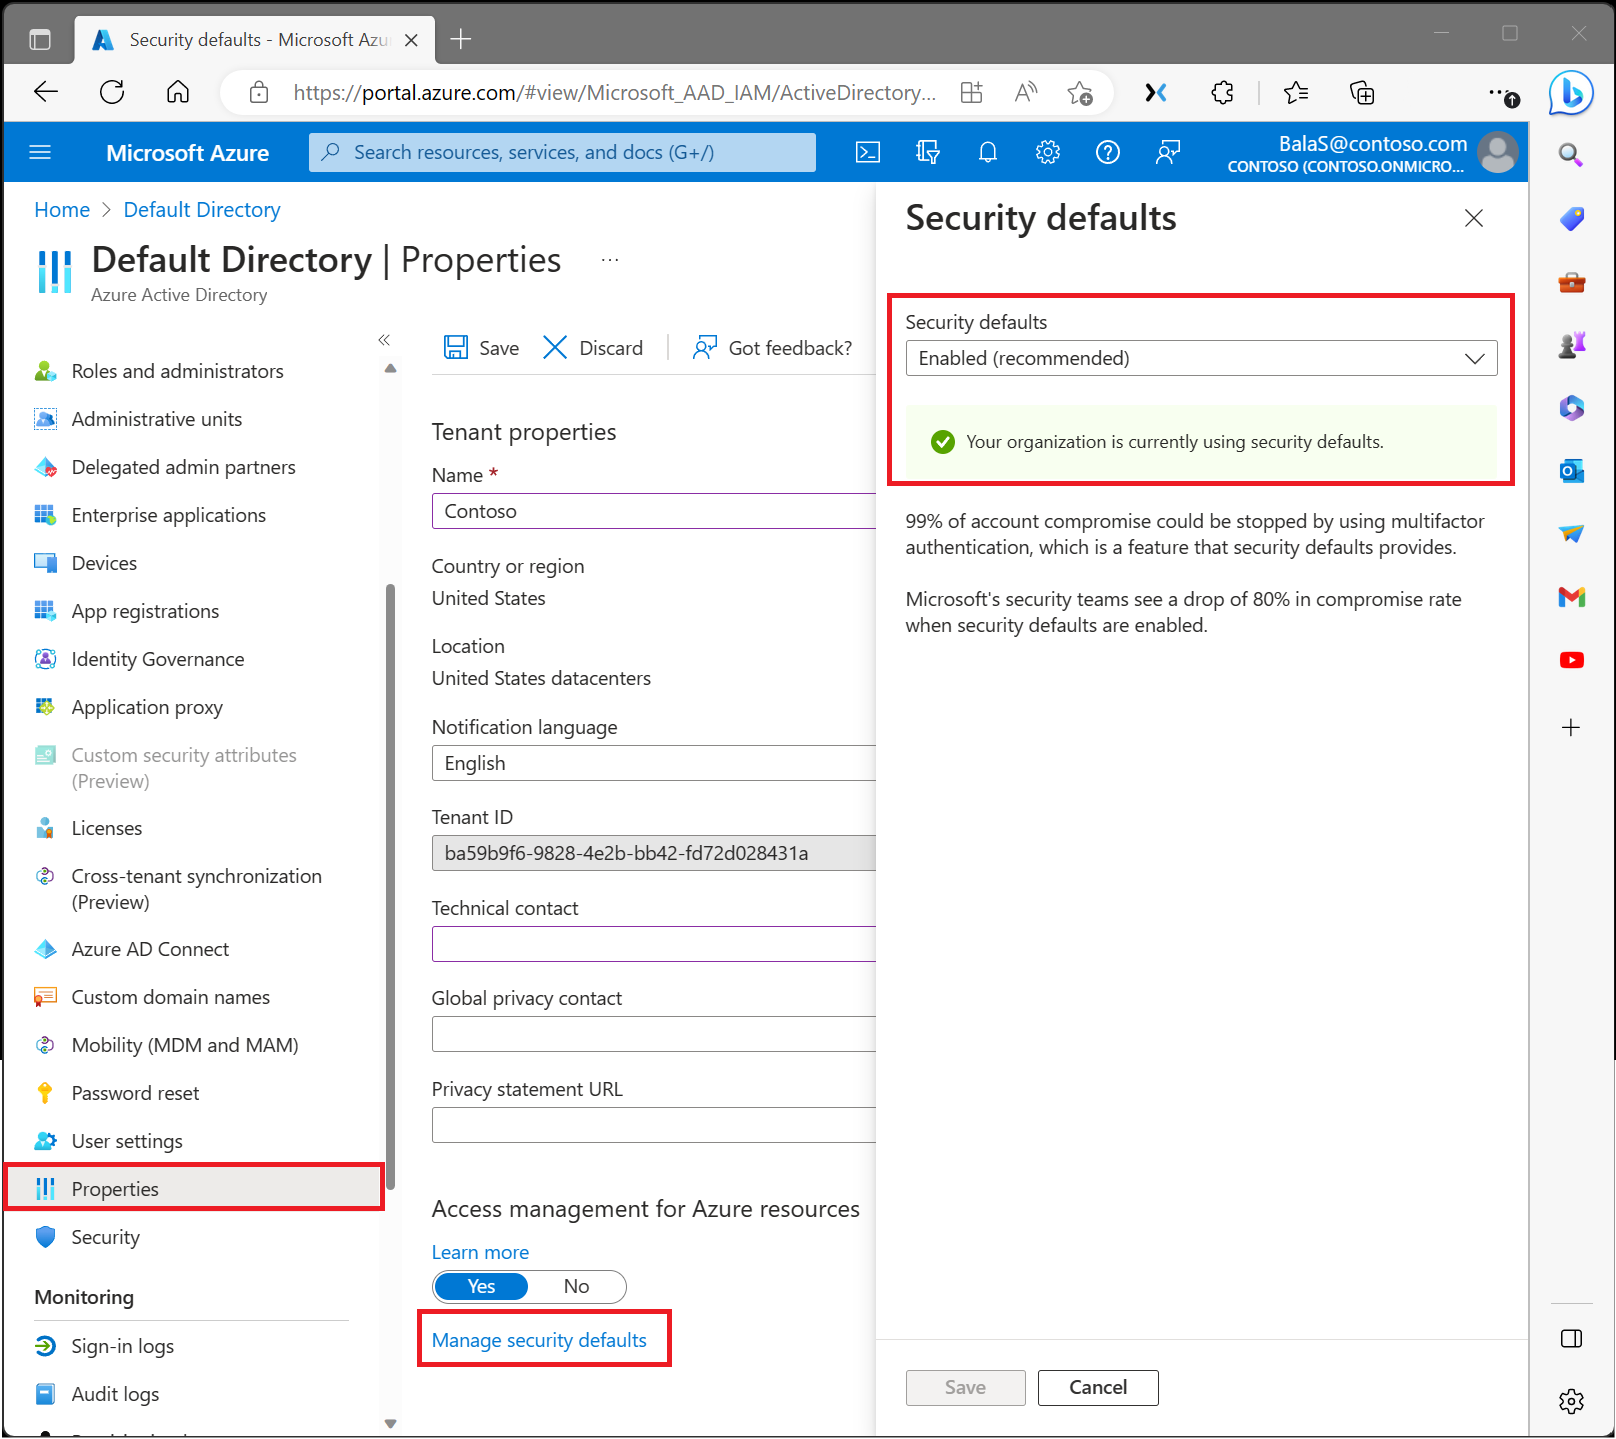The height and width of the screenshot is (1439, 1616).
Task: Set access management toggle to Yes
Action: [x=481, y=1286]
